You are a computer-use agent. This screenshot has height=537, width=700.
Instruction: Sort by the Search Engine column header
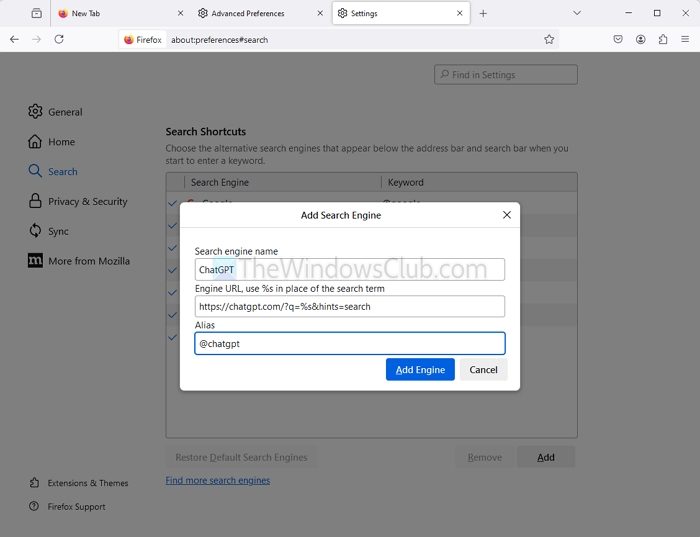point(283,182)
